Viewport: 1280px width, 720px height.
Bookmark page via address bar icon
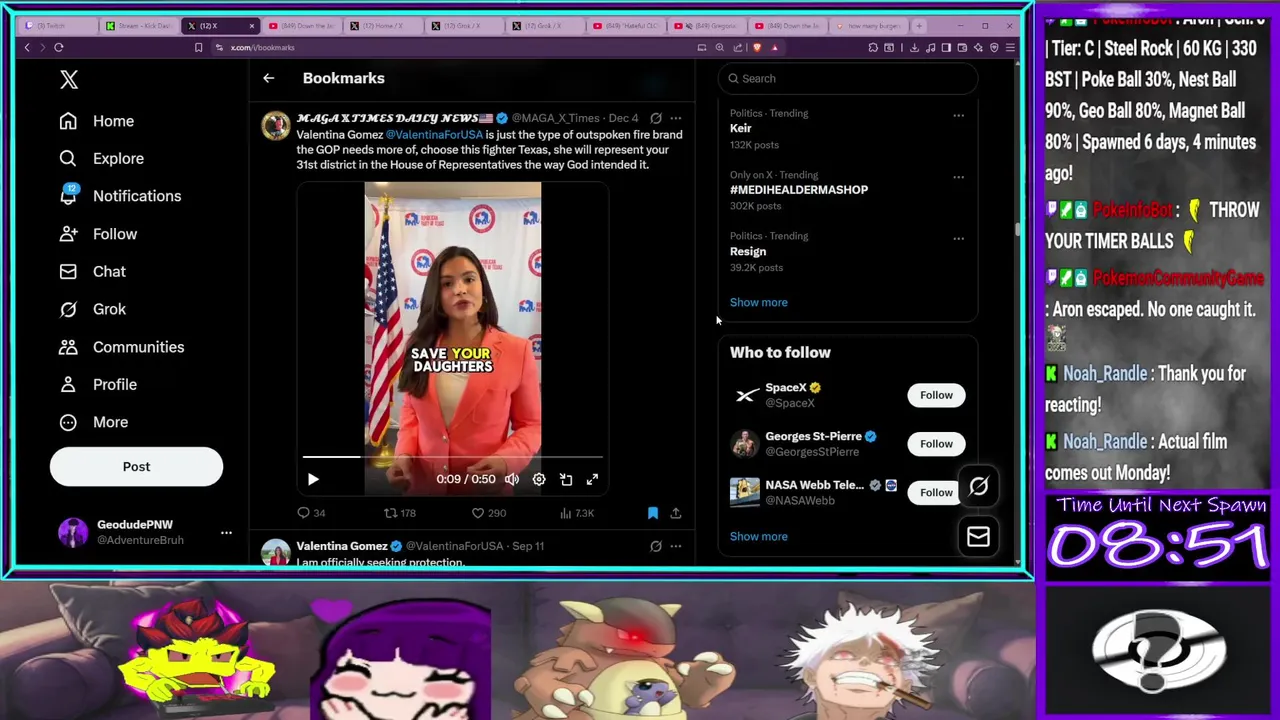pos(198,47)
